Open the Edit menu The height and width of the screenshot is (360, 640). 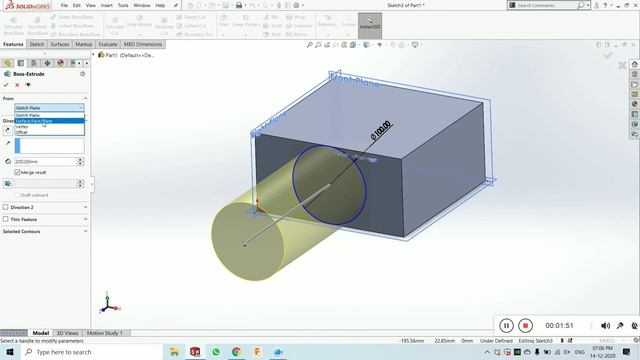(77, 5)
